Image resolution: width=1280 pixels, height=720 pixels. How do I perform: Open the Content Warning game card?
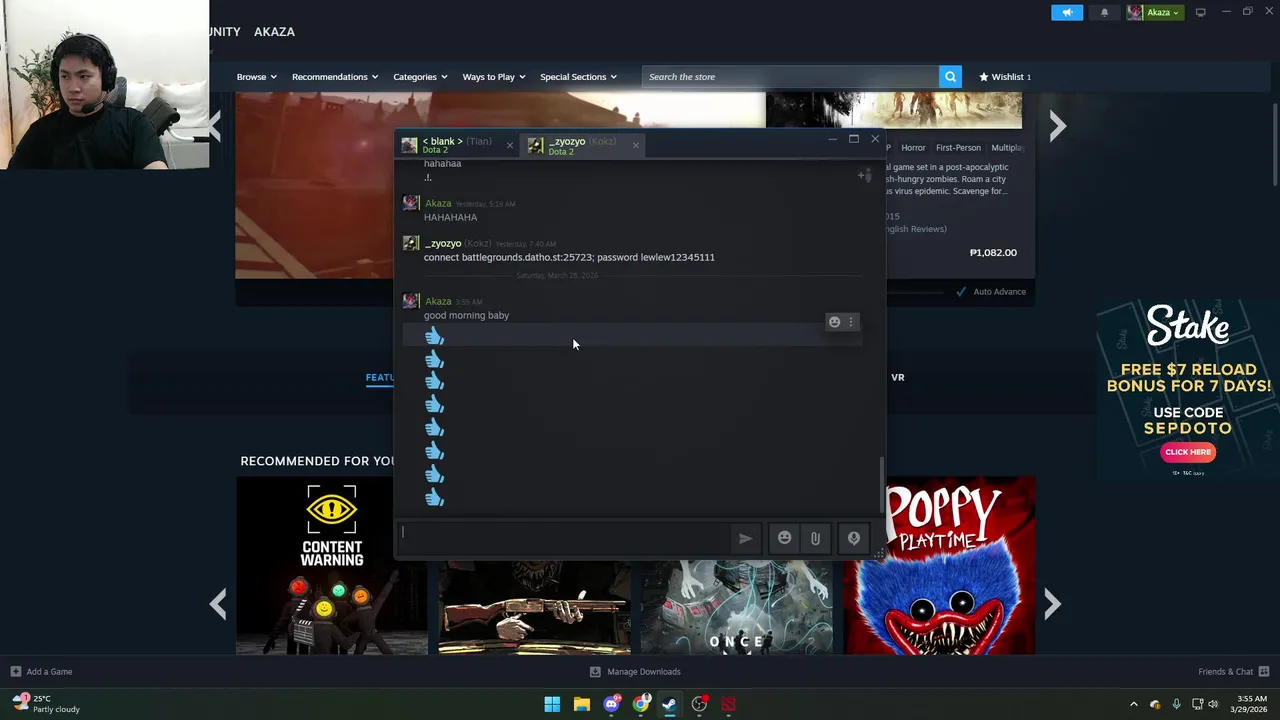(x=331, y=565)
